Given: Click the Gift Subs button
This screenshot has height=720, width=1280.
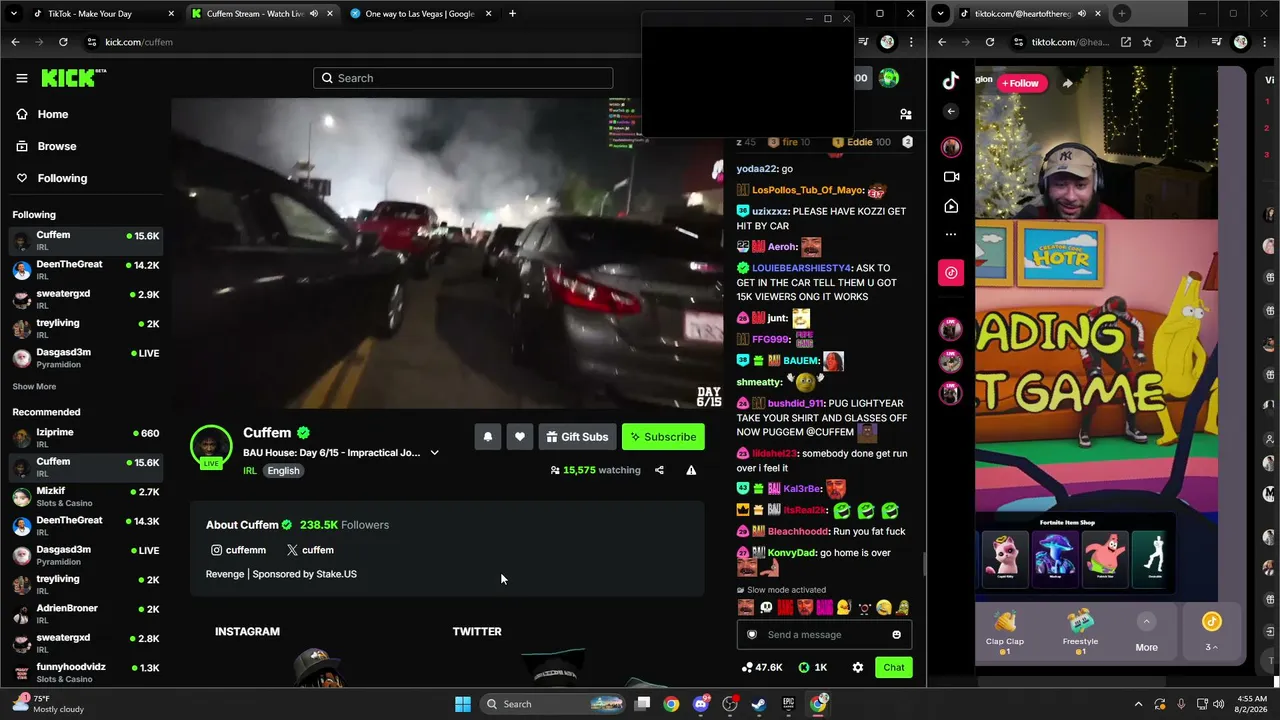Looking at the screenshot, I should [577, 437].
